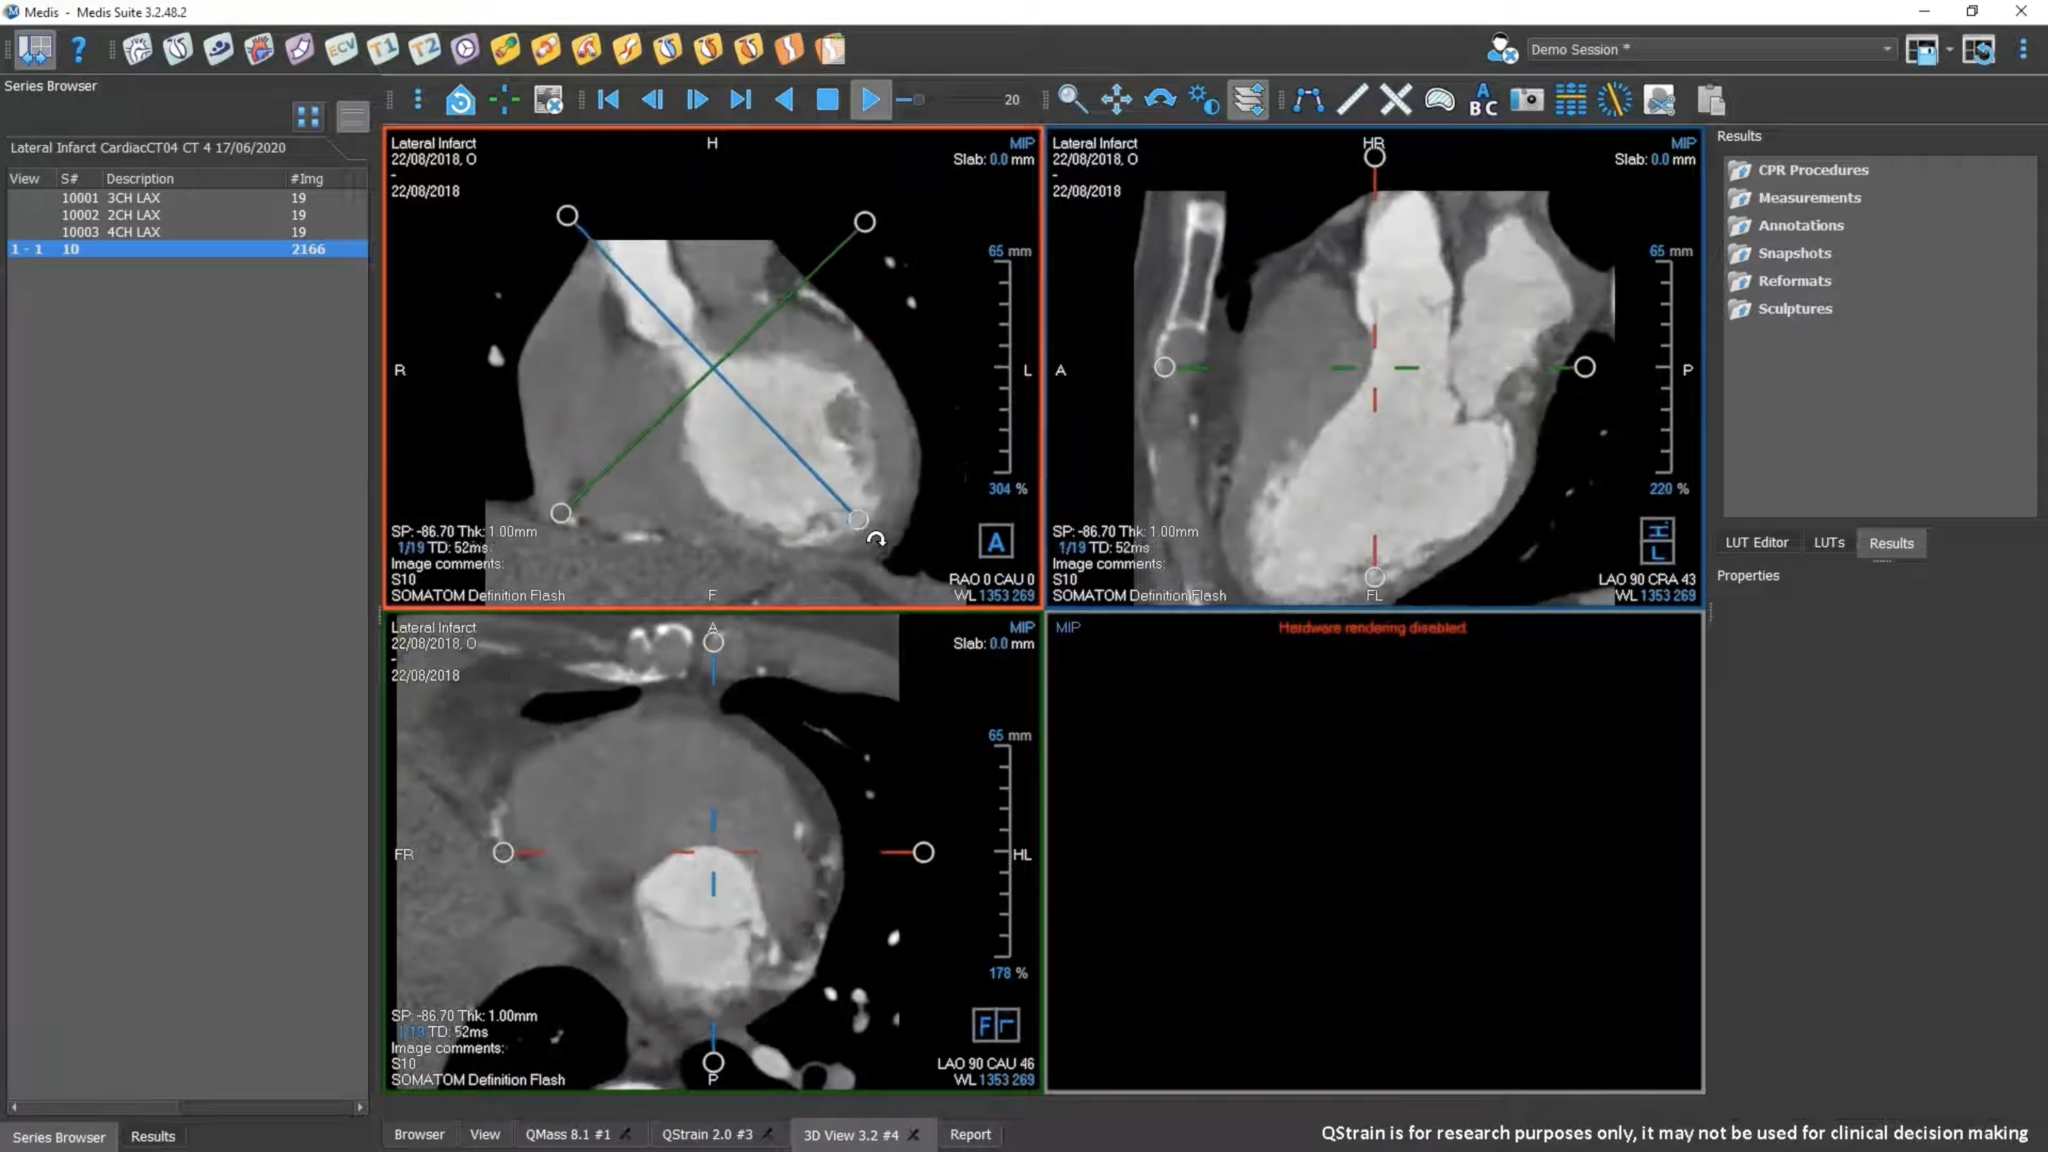Switch to the QStrain 2.0 #3 tab
Viewport: 2048px width, 1152px height.
coord(706,1134)
